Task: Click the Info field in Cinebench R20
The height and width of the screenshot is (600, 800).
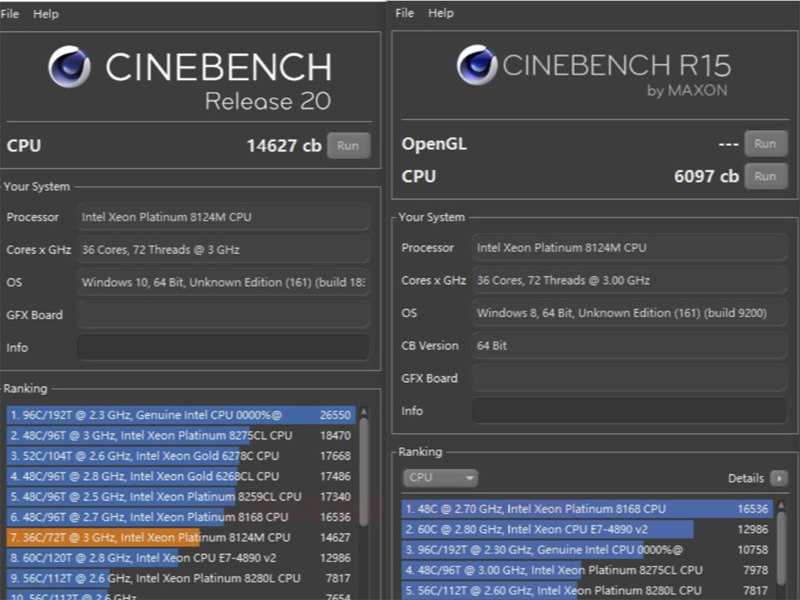Action: 223,347
